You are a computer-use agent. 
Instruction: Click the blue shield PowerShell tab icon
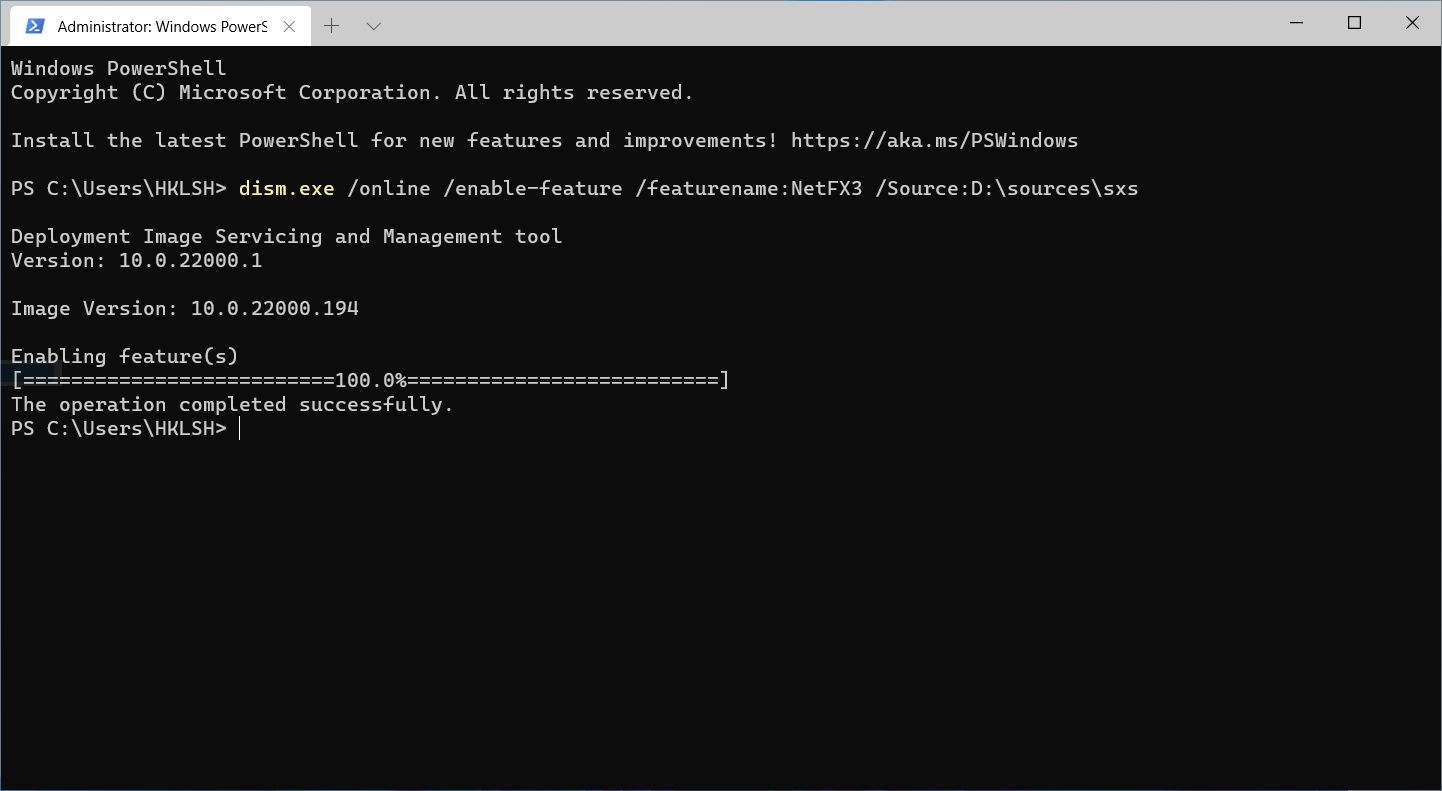tap(35, 26)
